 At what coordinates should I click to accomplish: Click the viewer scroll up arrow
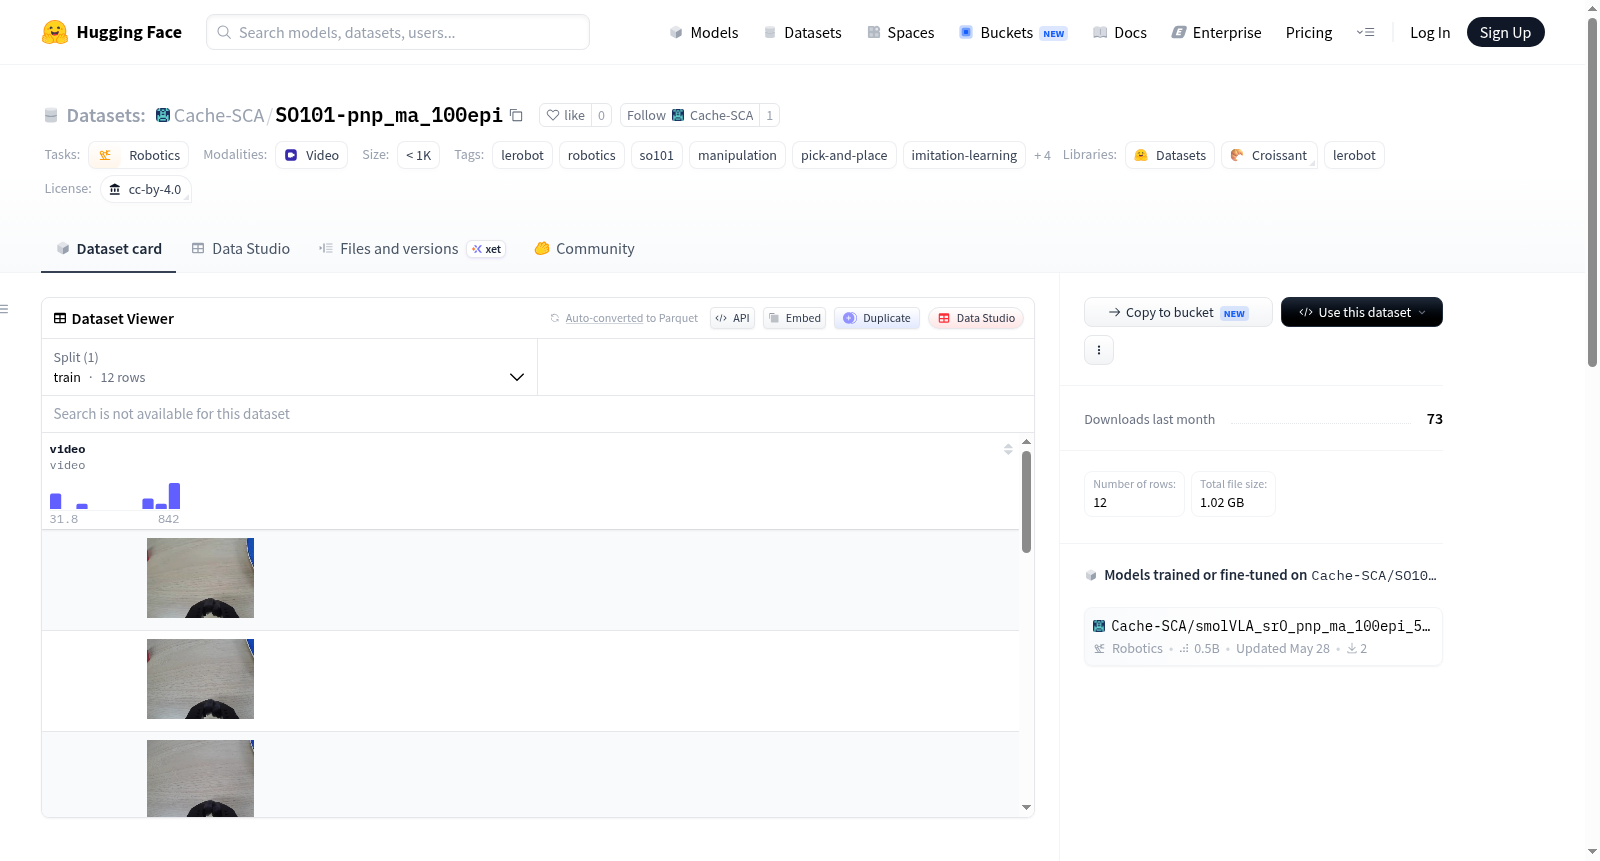(x=1026, y=441)
